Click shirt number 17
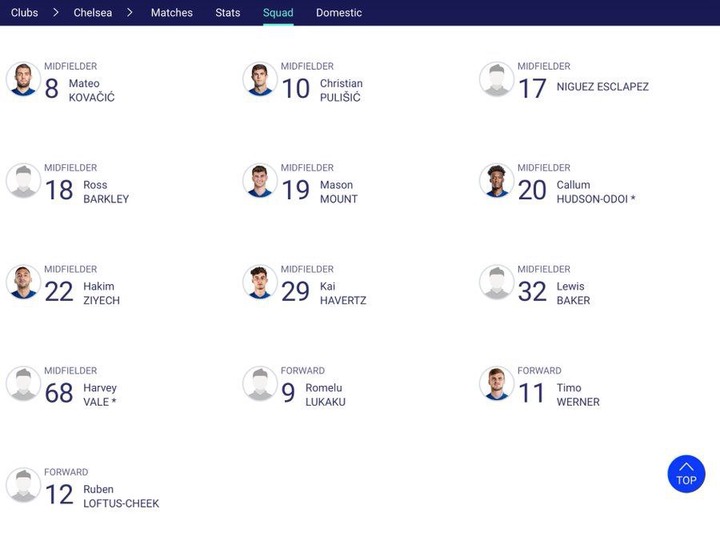 532,89
